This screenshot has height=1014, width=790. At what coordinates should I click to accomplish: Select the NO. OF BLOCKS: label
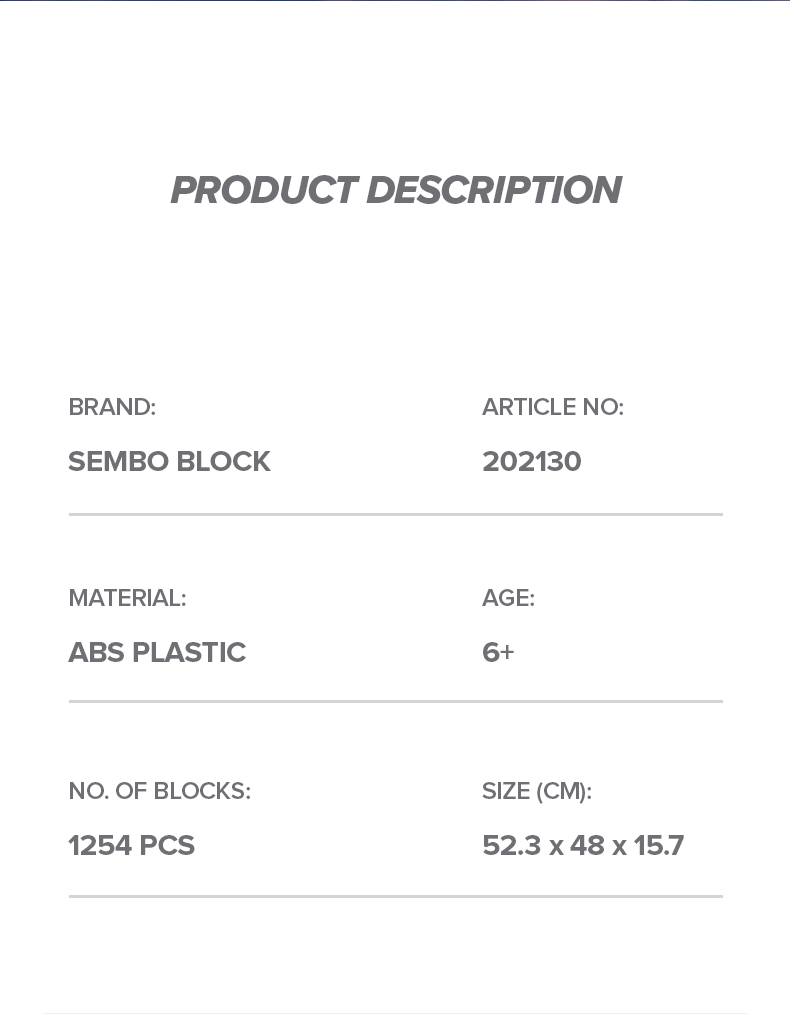[160, 791]
